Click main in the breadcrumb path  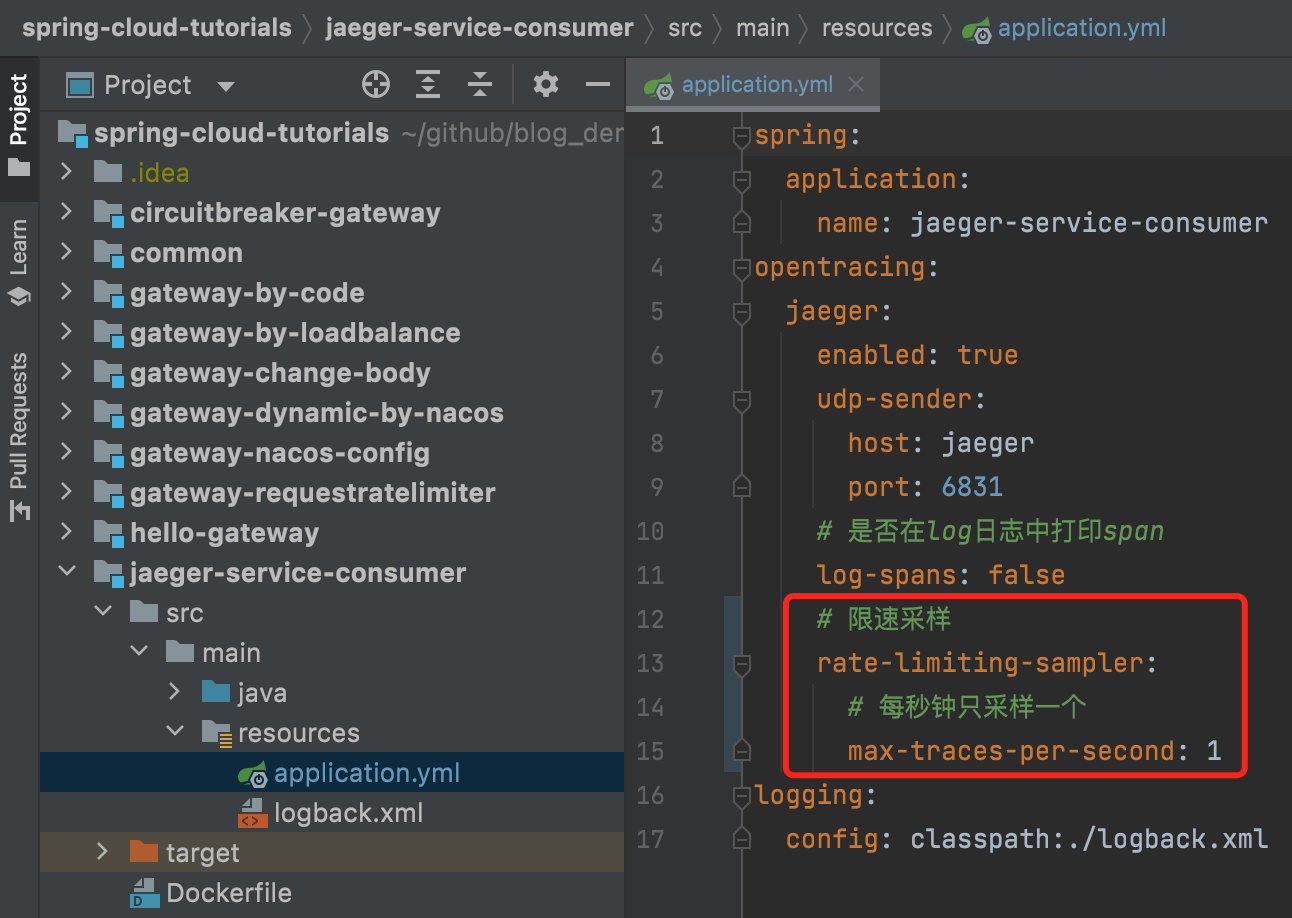coord(762,28)
